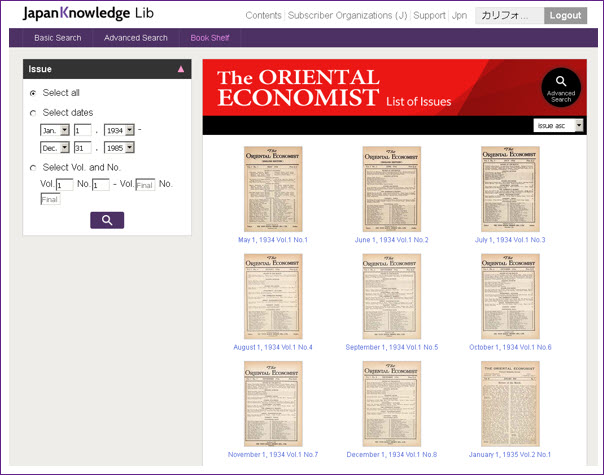The image size is (604, 475).
Task: Click the July 1, 1934 Vol.1 No.3 link
Action: pos(510,240)
